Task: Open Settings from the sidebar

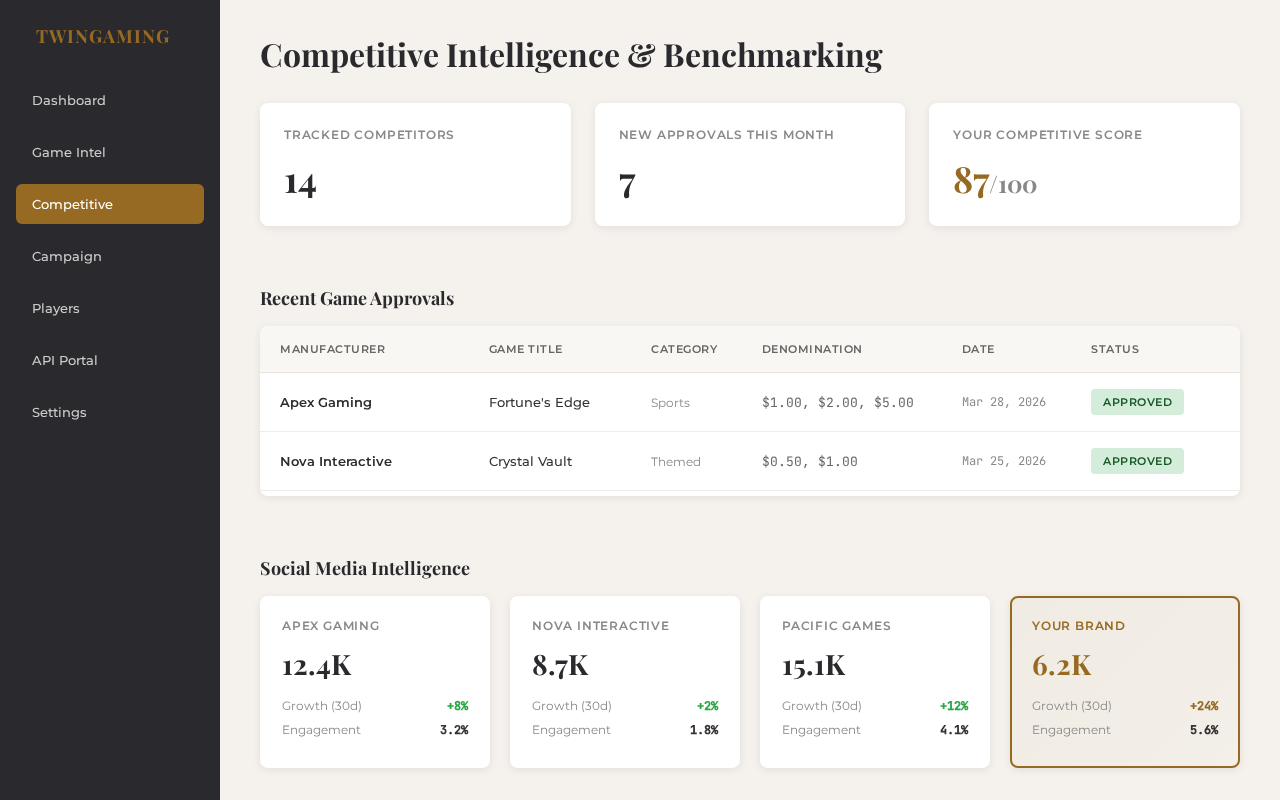Action: (59, 412)
